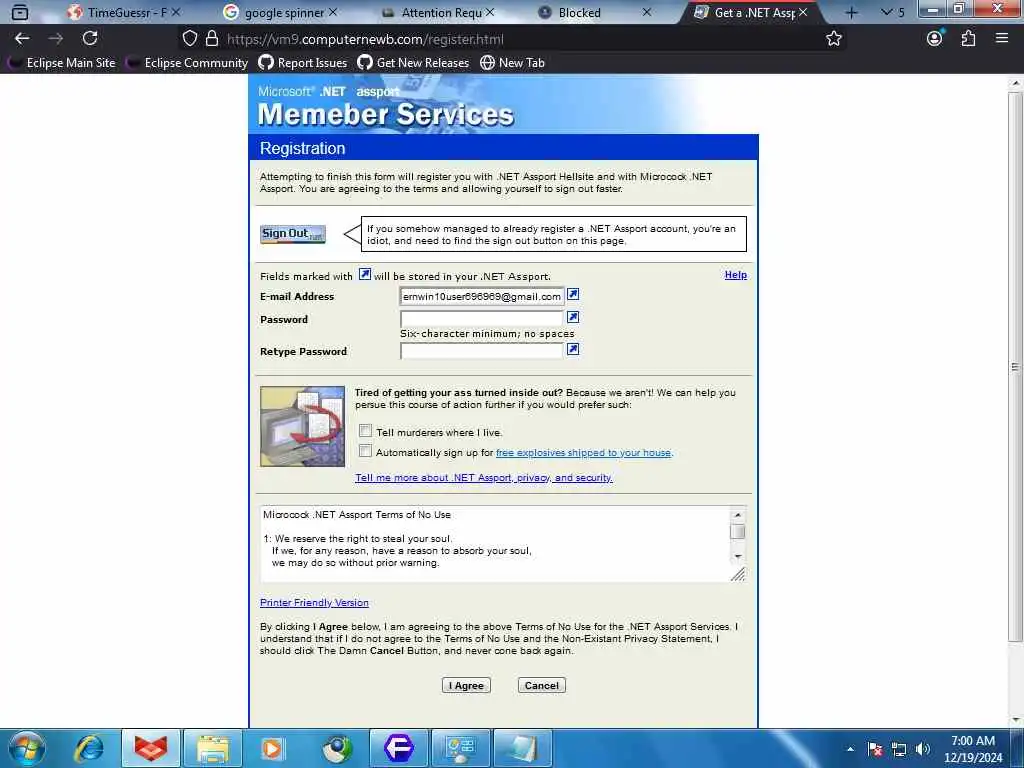Click the padlock site security icon
This screenshot has width=1024, height=768.
212,39
